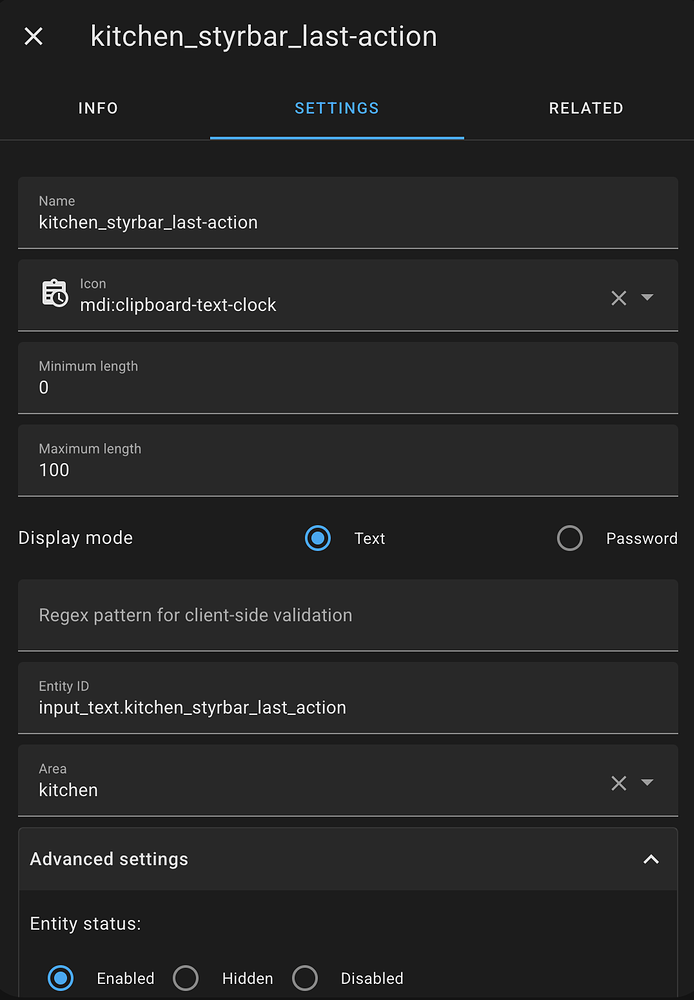The height and width of the screenshot is (1000, 694).
Task: Set entity status to Hidden
Action: 186,978
